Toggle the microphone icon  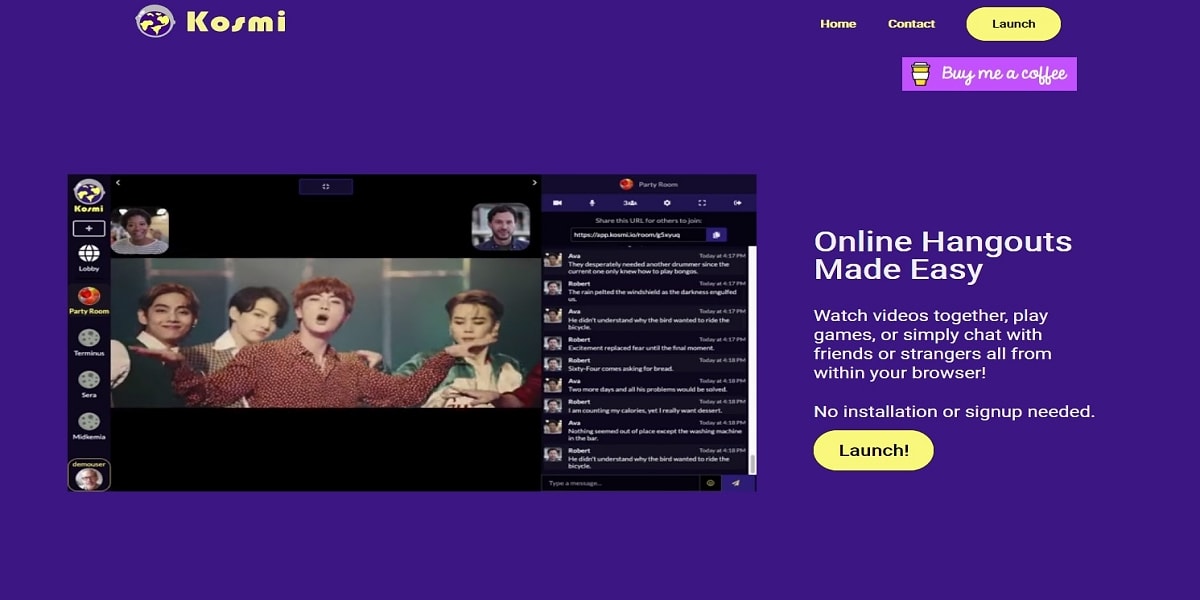pyautogui.click(x=592, y=203)
